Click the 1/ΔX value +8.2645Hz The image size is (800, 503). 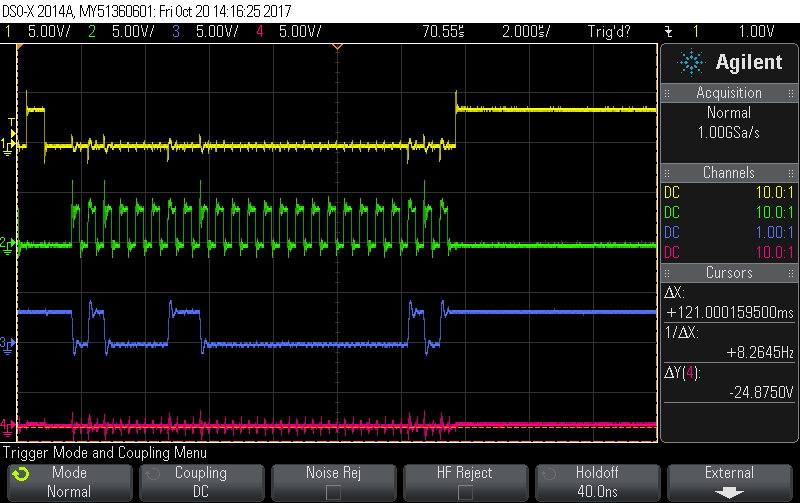pyautogui.click(x=760, y=352)
